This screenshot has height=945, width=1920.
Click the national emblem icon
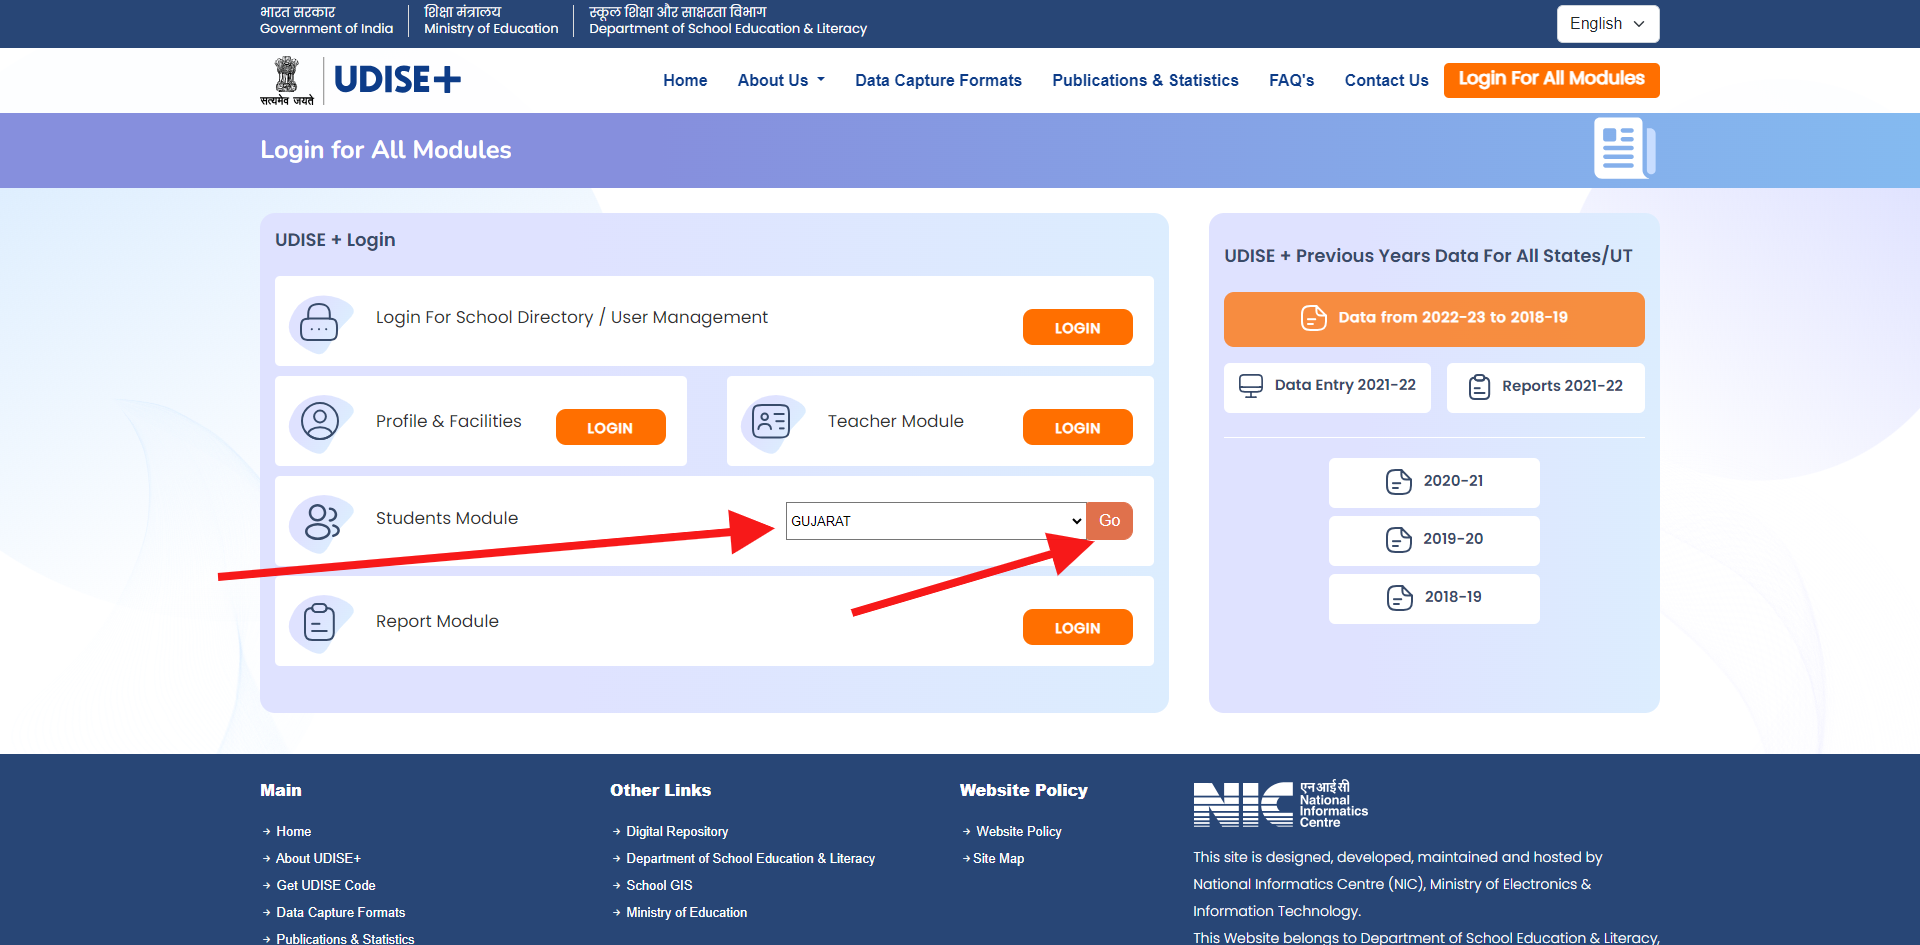[289, 79]
